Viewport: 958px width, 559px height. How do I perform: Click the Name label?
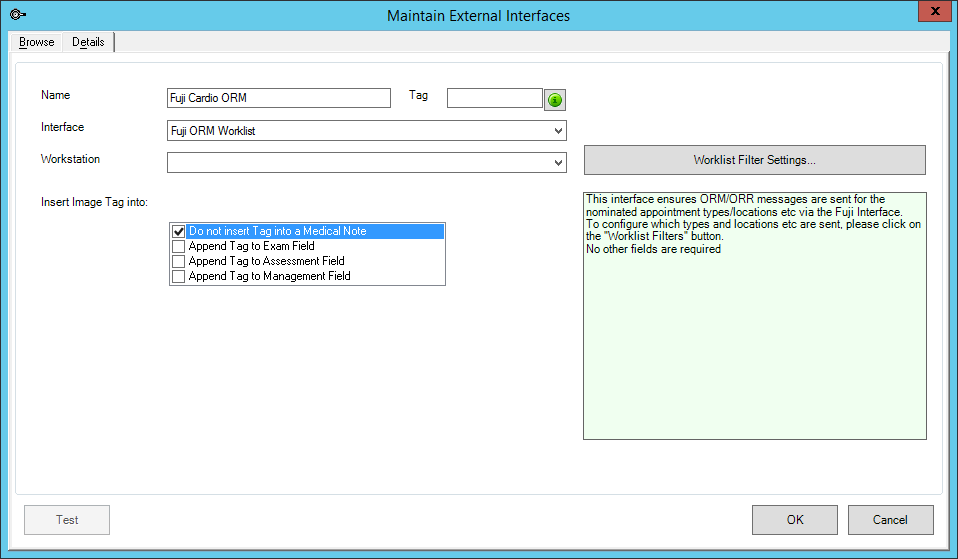coord(56,95)
